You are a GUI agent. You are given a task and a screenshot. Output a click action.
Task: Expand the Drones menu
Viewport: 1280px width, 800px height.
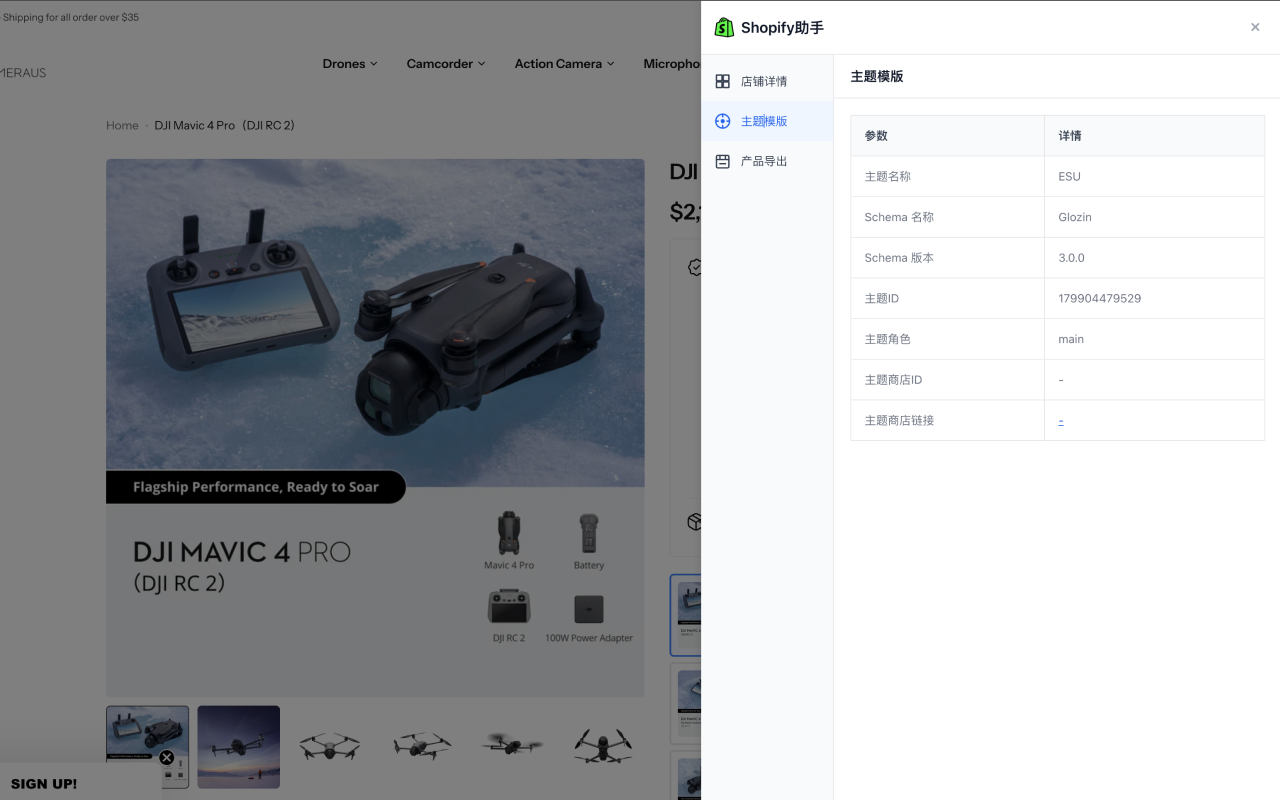[x=350, y=63]
